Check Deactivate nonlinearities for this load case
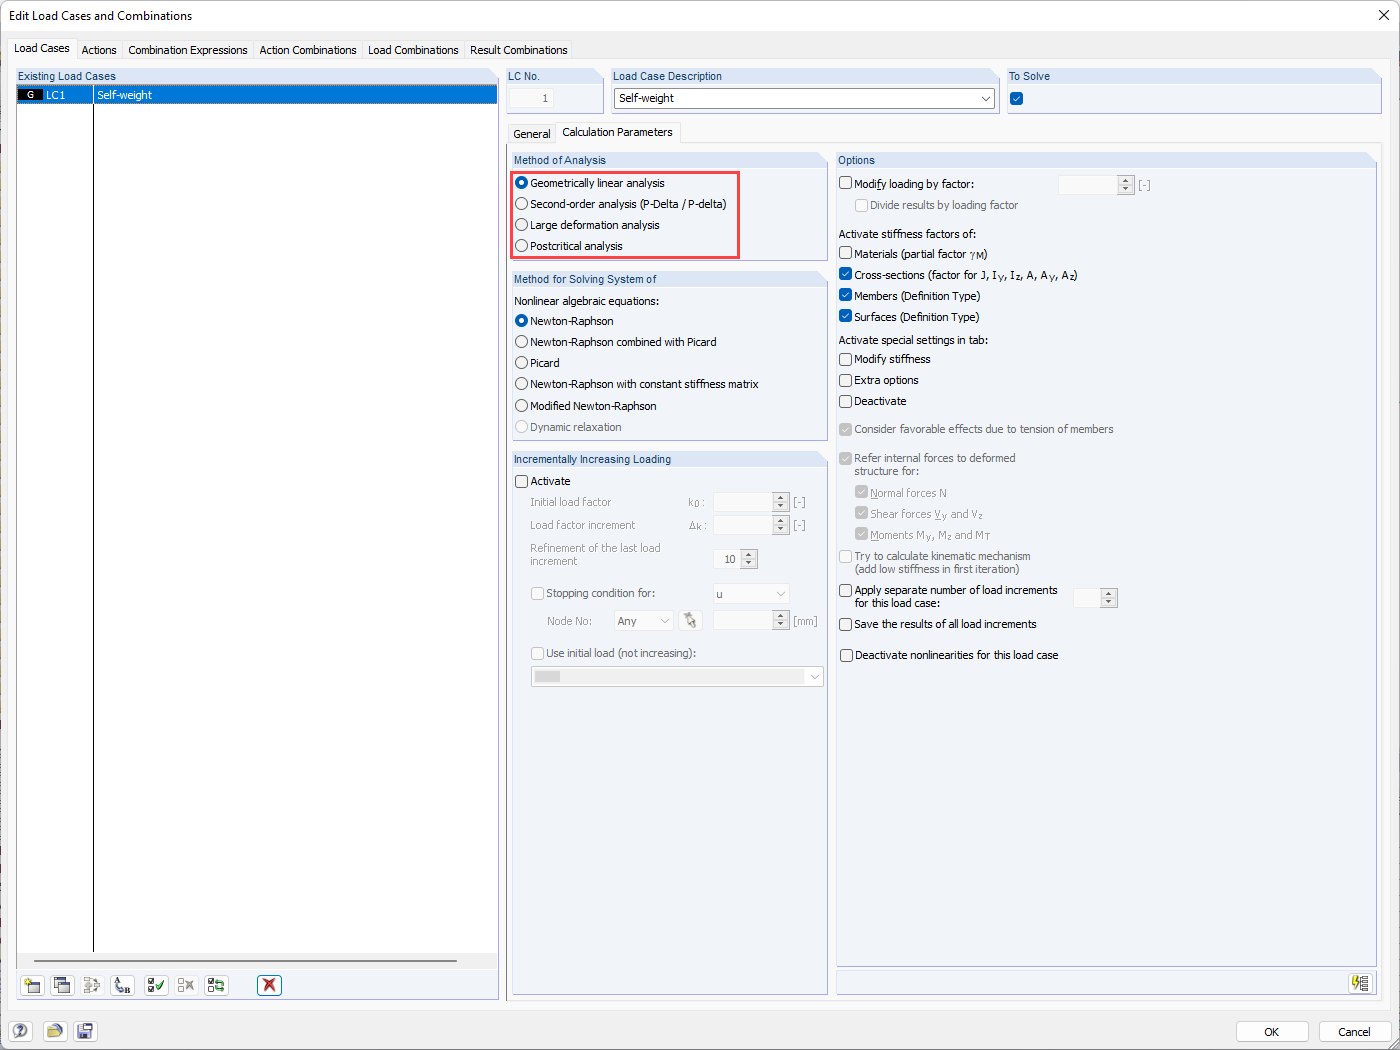The height and width of the screenshot is (1050, 1400). click(846, 655)
